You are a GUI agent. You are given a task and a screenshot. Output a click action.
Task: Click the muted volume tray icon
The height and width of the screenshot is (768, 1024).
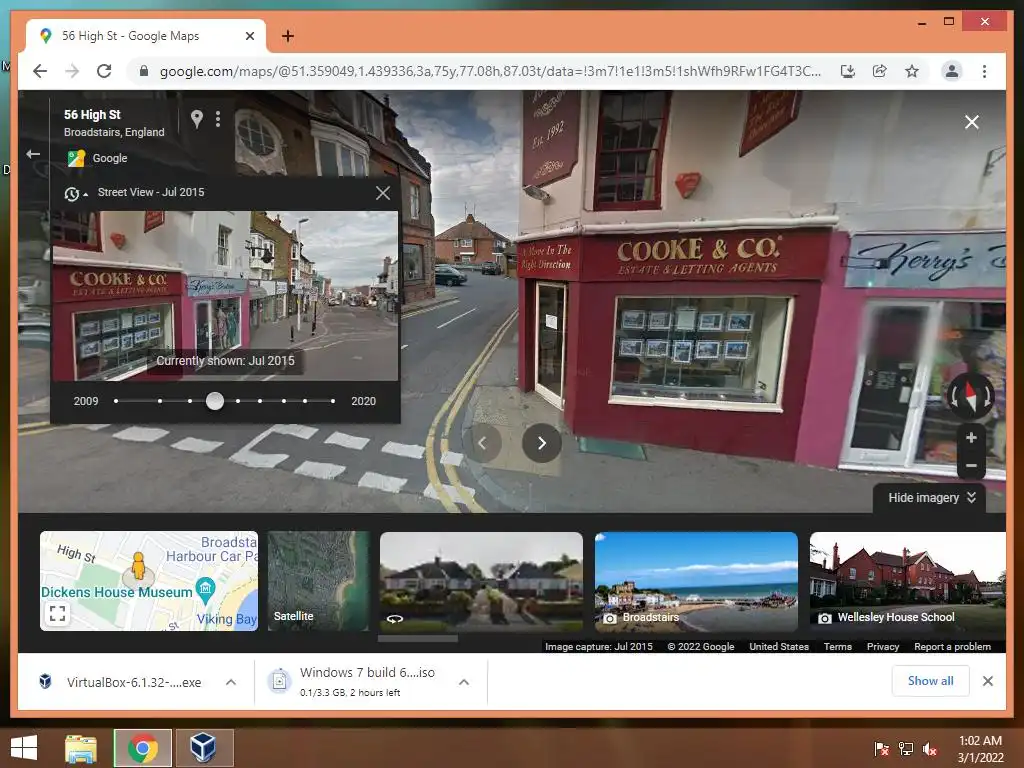pyautogui.click(x=930, y=749)
